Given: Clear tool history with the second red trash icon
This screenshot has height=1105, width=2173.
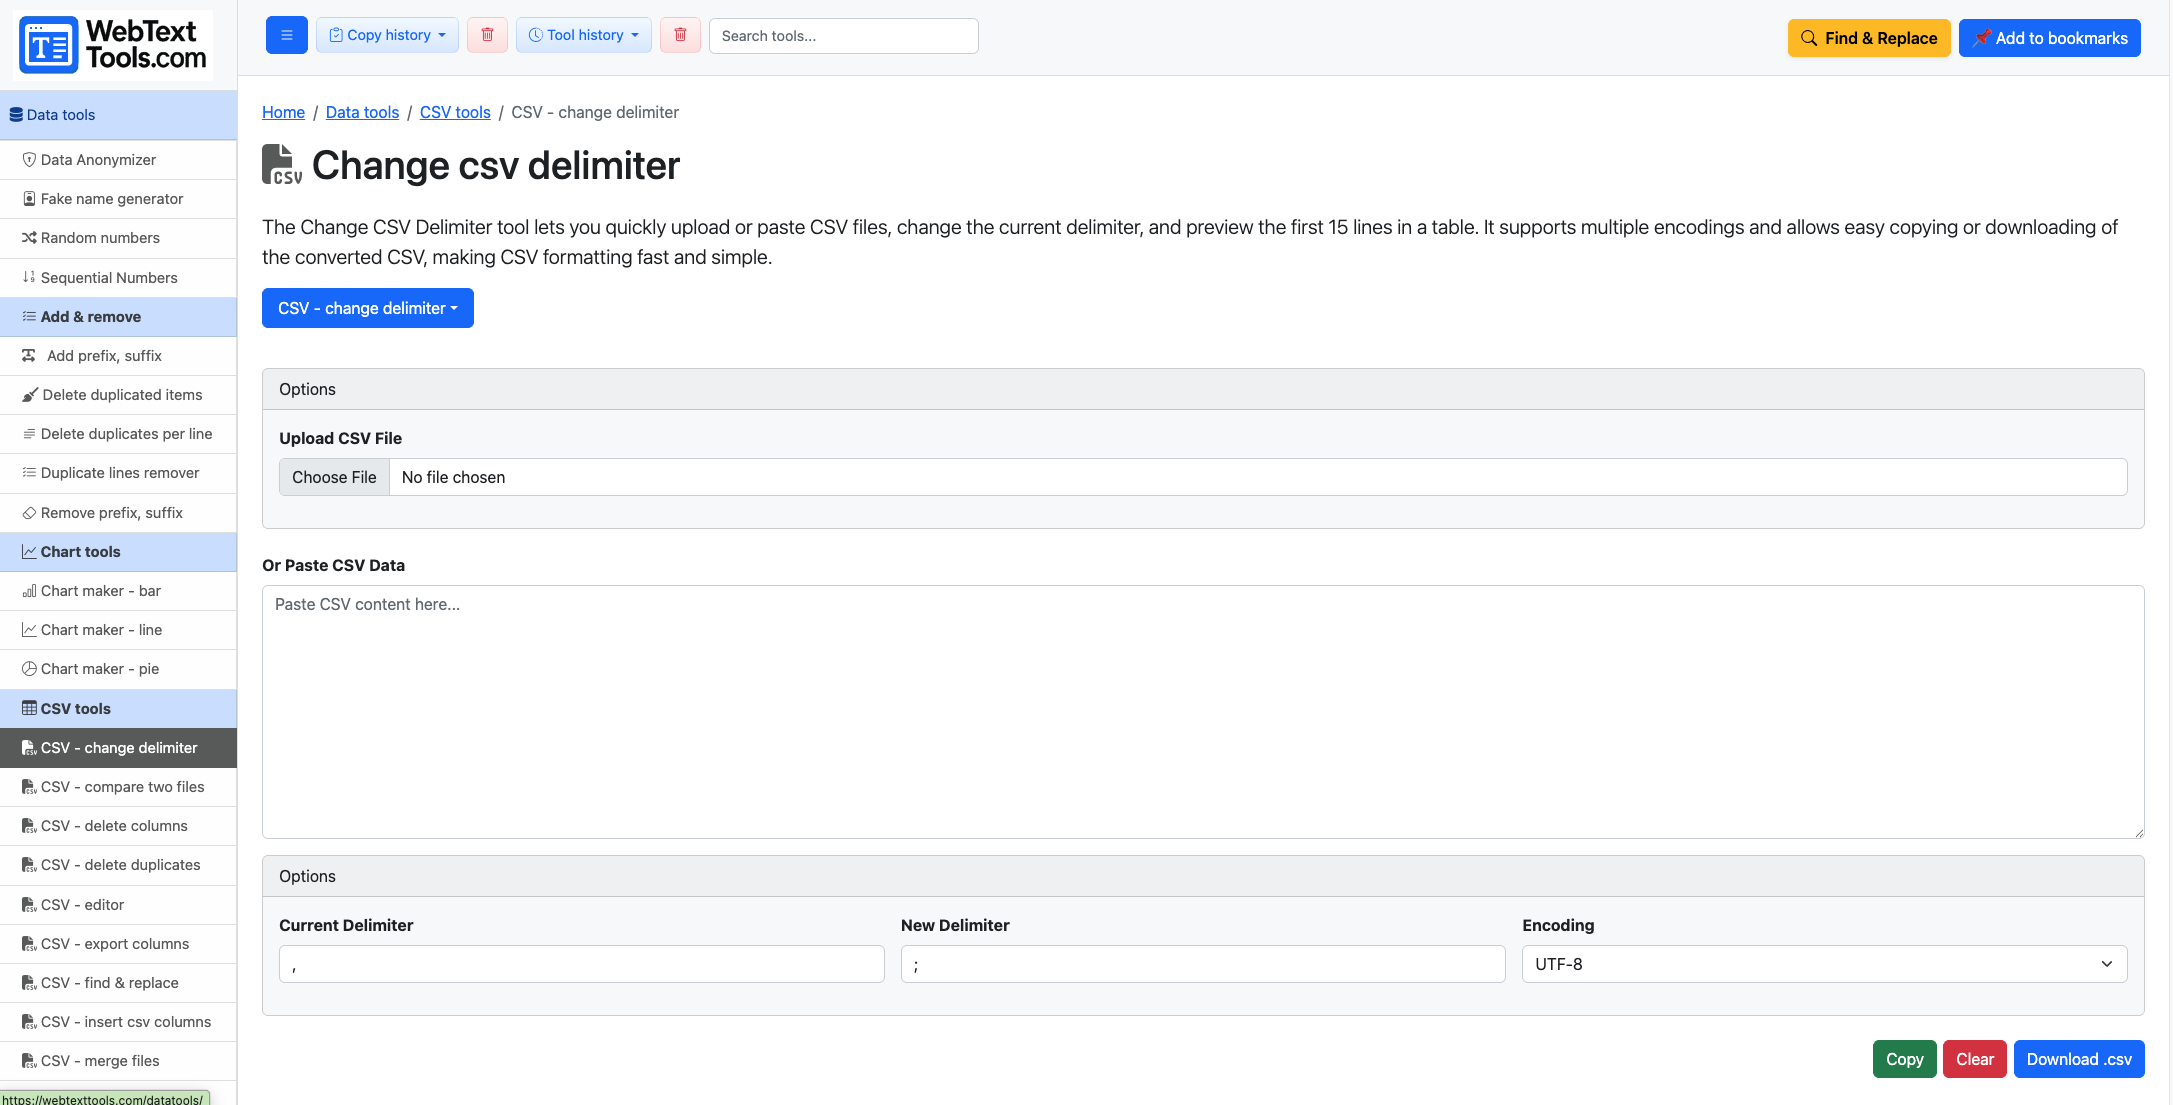Looking at the screenshot, I should pos(680,35).
